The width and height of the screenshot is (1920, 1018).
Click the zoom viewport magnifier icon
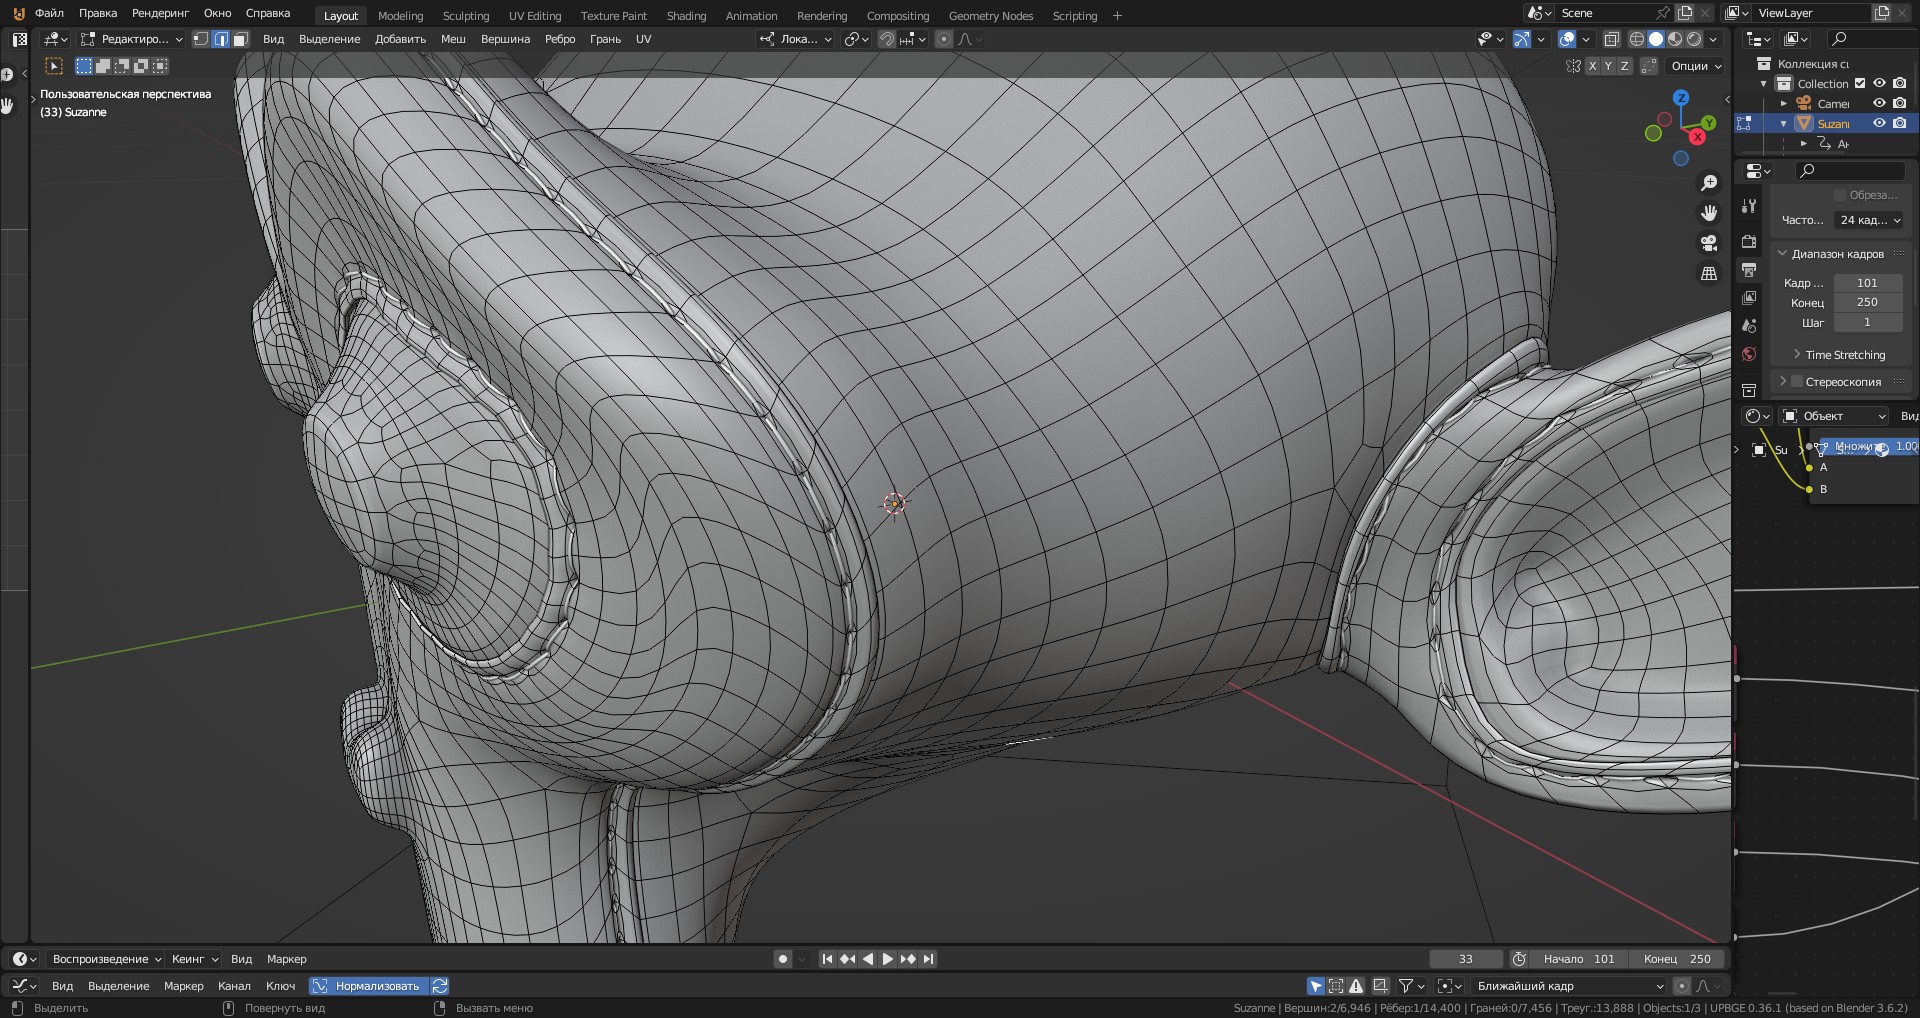(x=1709, y=183)
